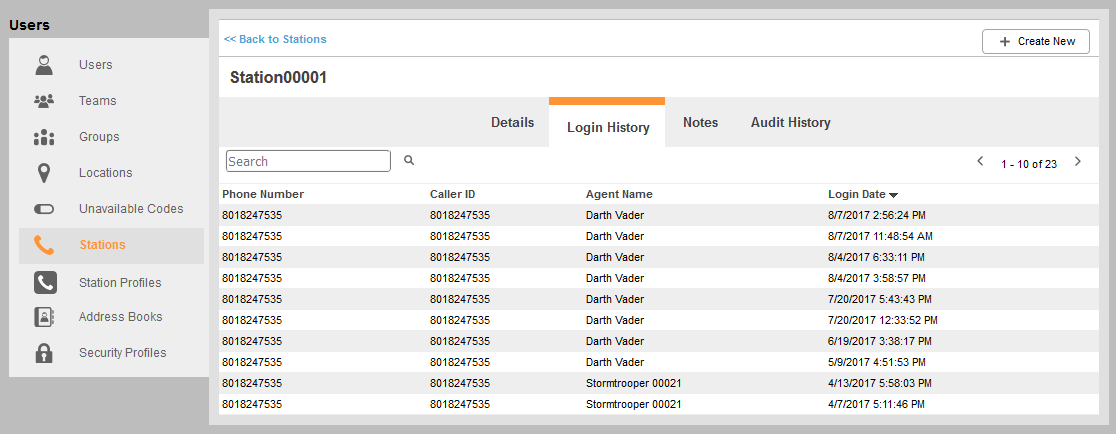This screenshot has width=1116, height=434.
Task: Click the Unavailable Codes pill icon
Action: (x=44, y=209)
